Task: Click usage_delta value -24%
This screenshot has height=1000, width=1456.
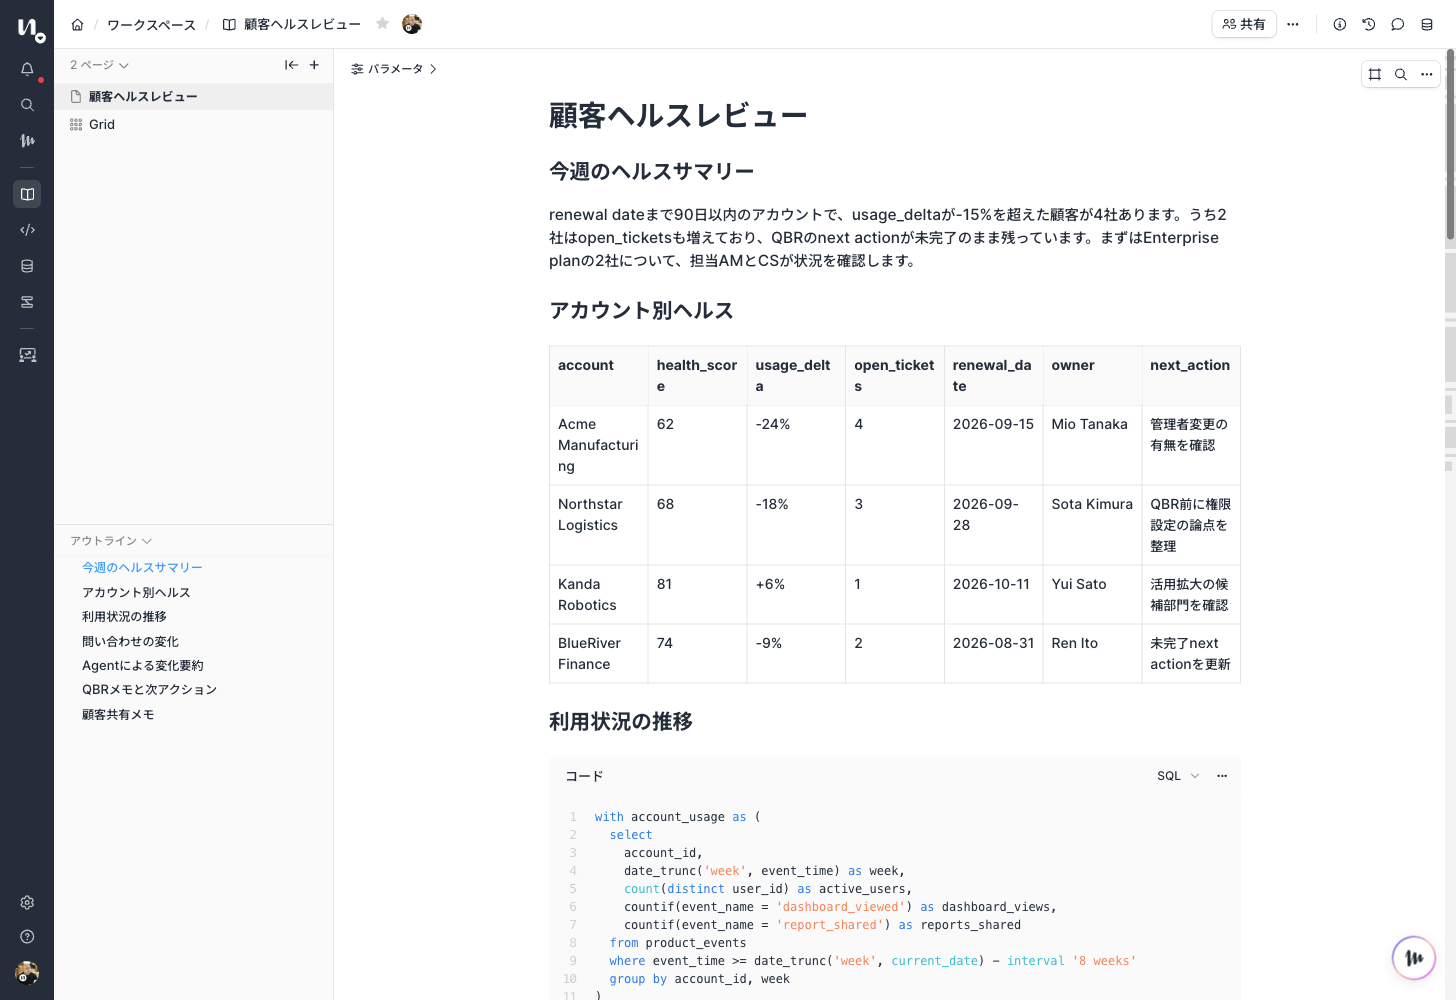Action: (796, 445)
